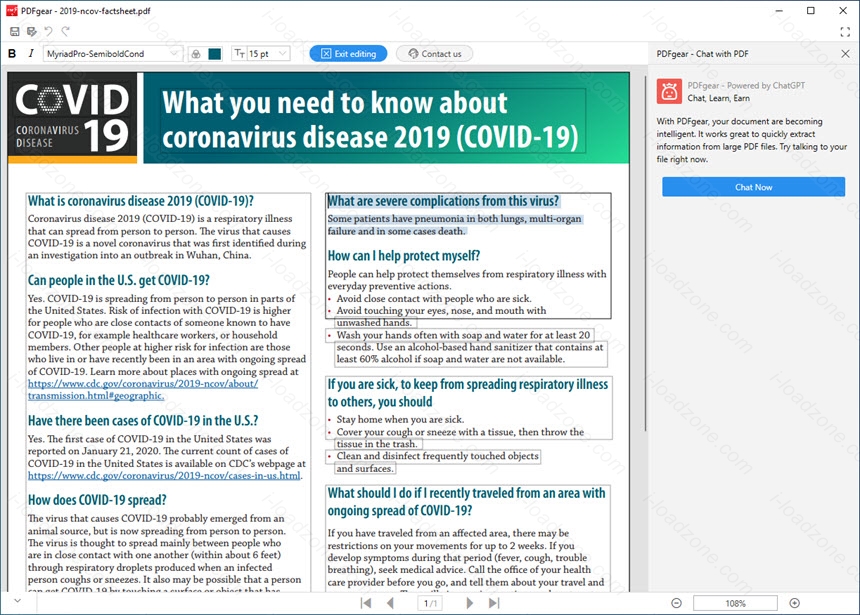Toggle italic formatting
860x615 pixels.
coord(31,53)
